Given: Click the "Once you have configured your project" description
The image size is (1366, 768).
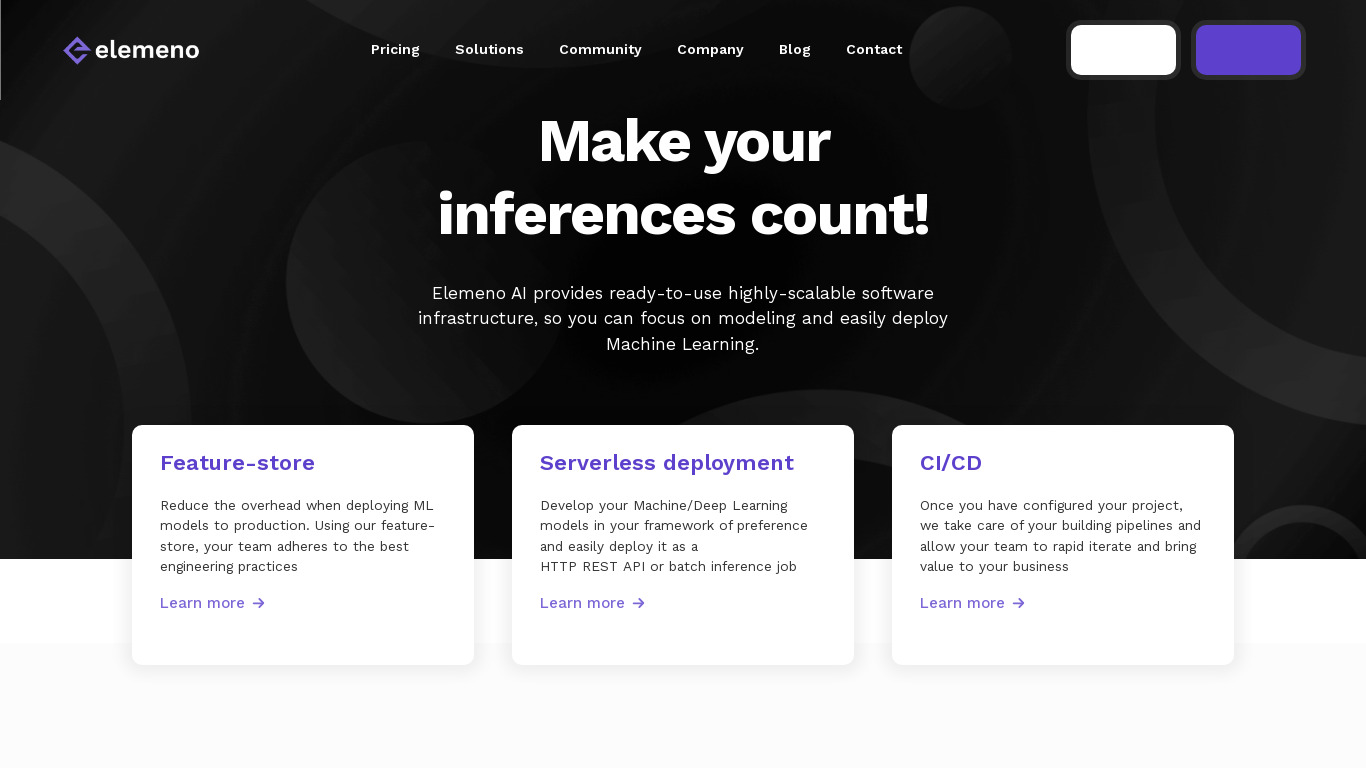Looking at the screenshot, I should click(x=1060, y=536).
